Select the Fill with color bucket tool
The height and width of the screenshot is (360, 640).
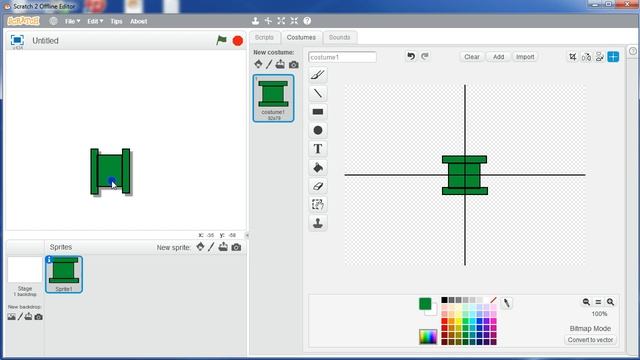click(318, 167)
